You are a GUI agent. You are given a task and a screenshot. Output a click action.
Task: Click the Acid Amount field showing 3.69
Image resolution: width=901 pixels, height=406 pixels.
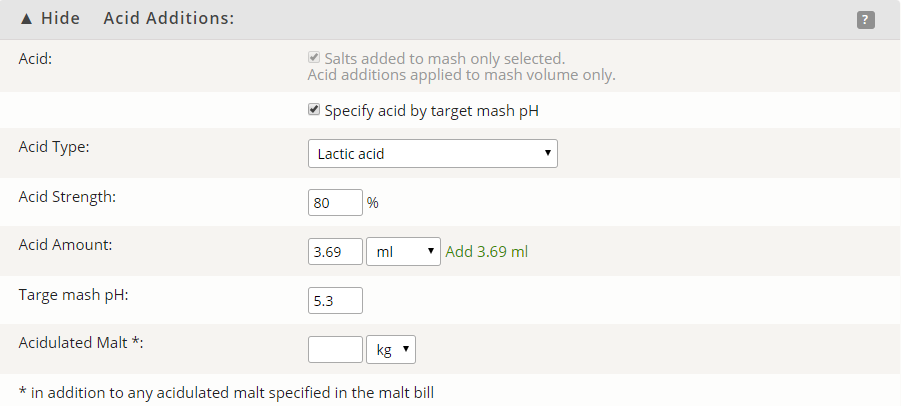pyautogui.click(x=335, y=252)
